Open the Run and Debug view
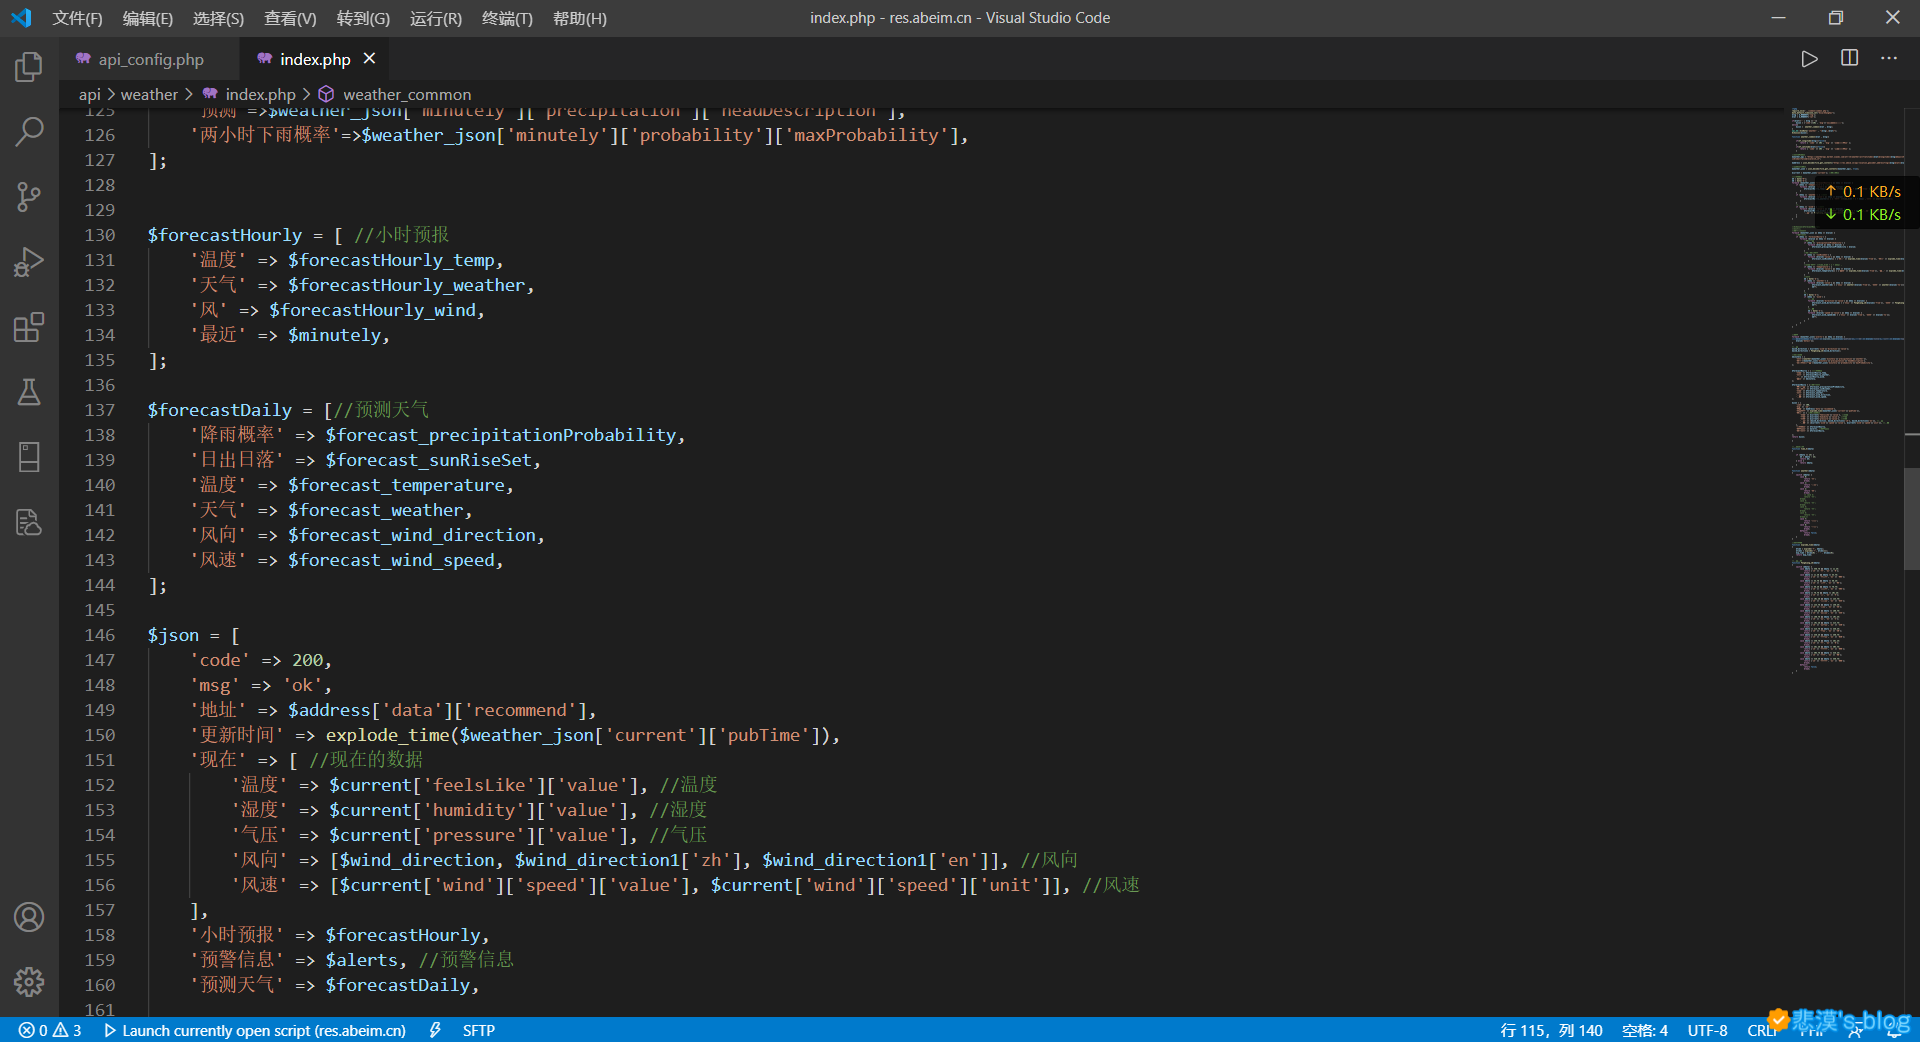 [29, 262]
